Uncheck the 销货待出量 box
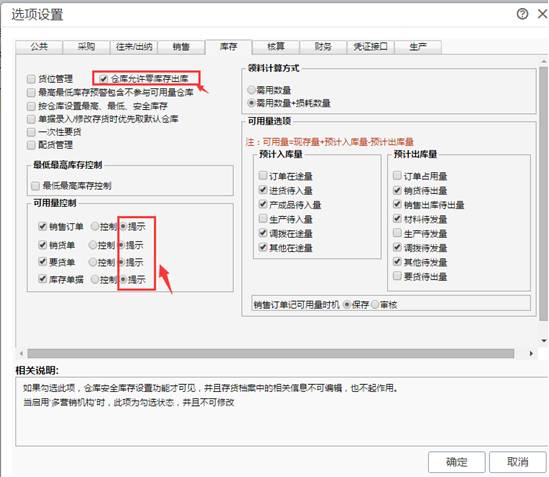 pos(397,190)
